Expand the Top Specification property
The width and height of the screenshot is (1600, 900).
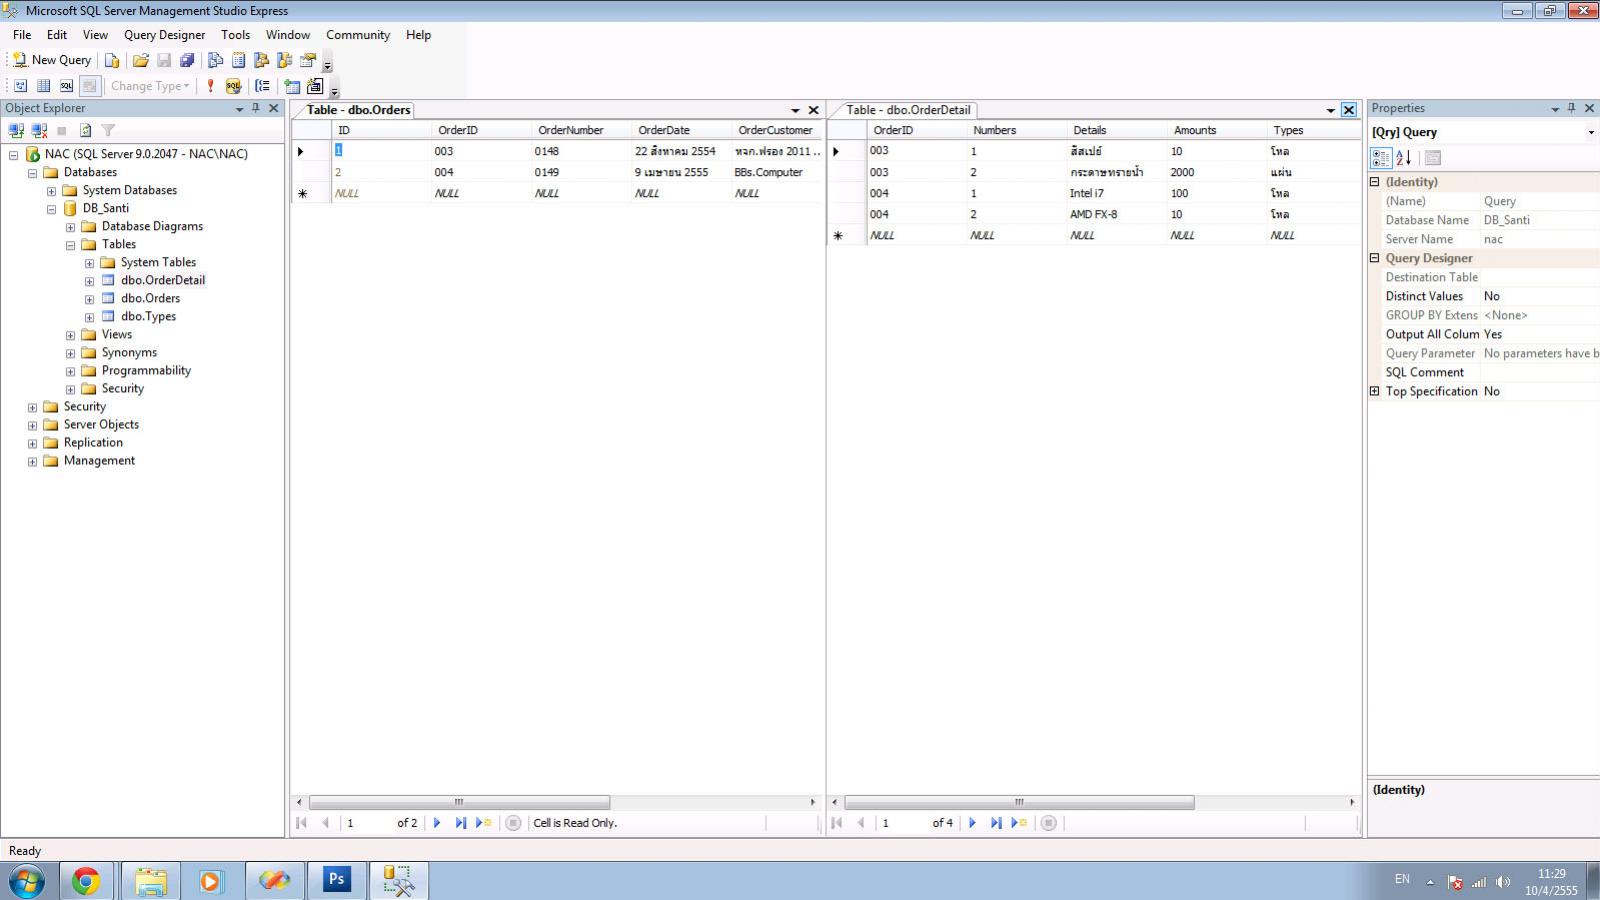tap(1374, 391)
